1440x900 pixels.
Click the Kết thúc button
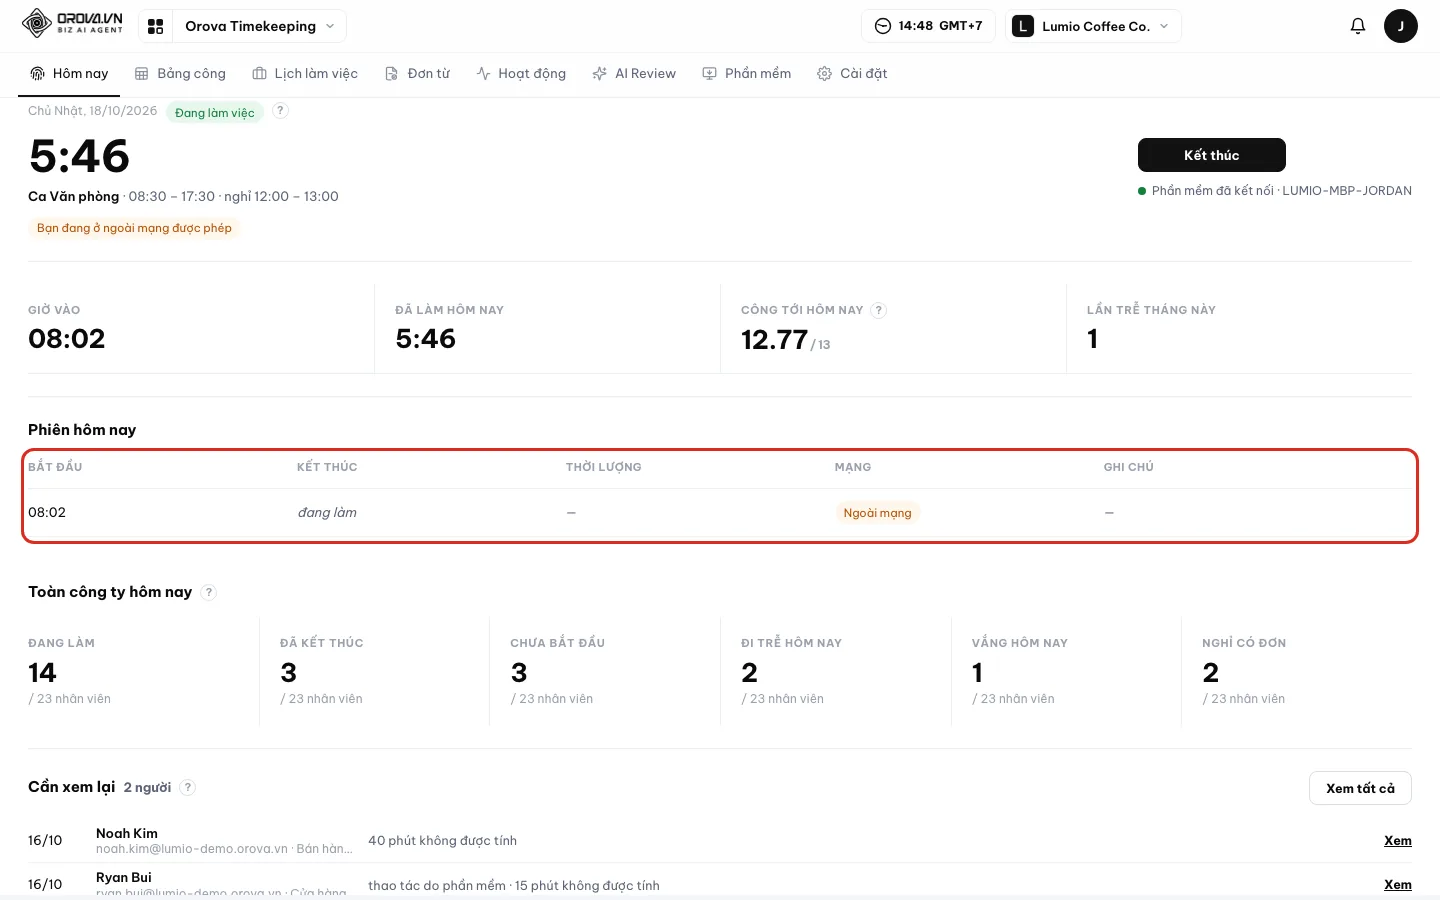click(1211, 155)
